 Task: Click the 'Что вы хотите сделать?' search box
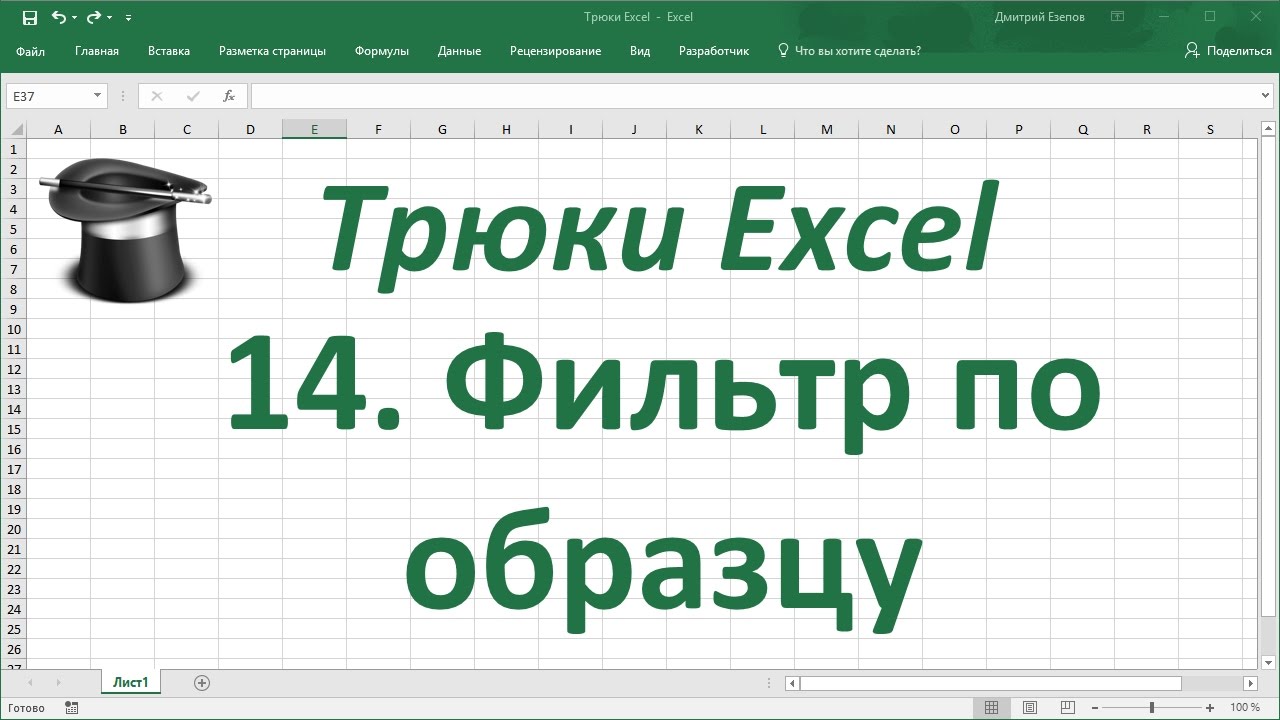[849, 51]
